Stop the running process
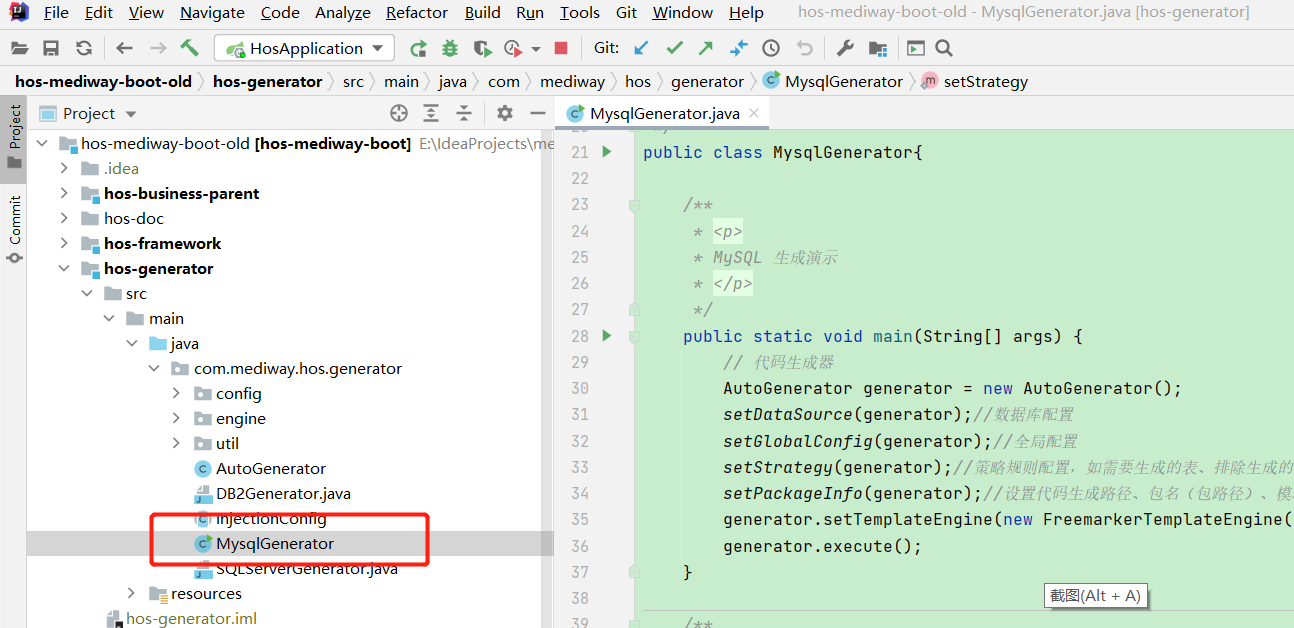Viewport: 1294px width, 628px height. (x=561, y=48)
